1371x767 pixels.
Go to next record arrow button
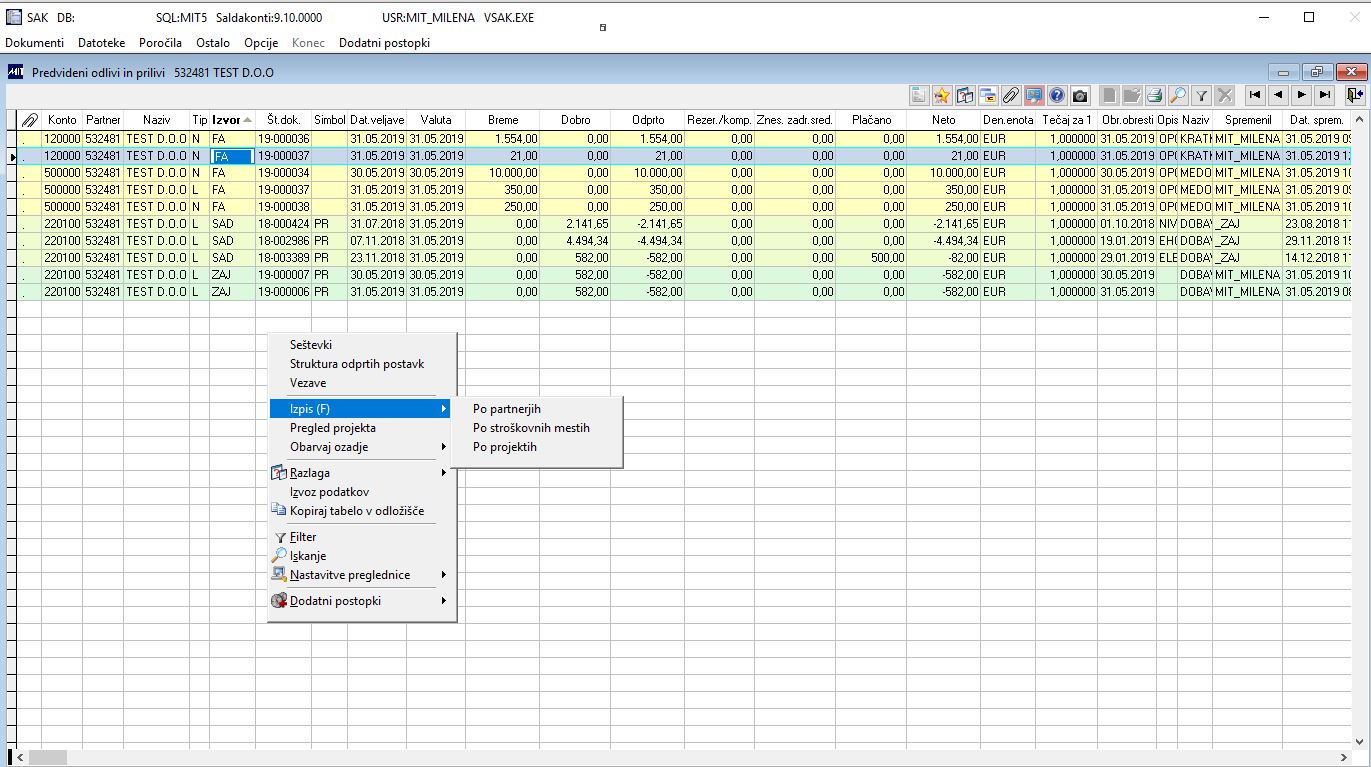click(x=1301, y=95)
